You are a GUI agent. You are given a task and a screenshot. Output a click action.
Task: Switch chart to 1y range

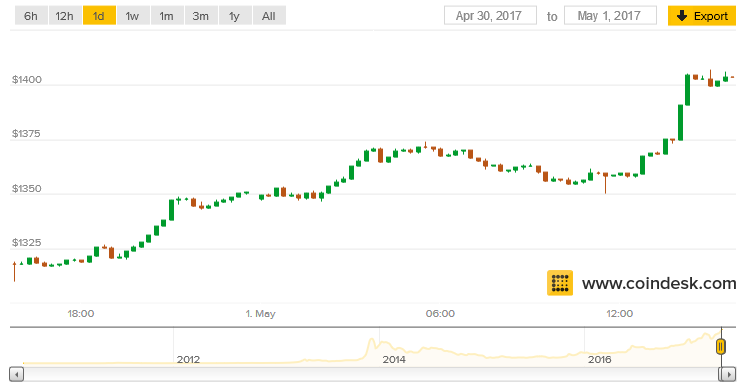tap(235, 16)
